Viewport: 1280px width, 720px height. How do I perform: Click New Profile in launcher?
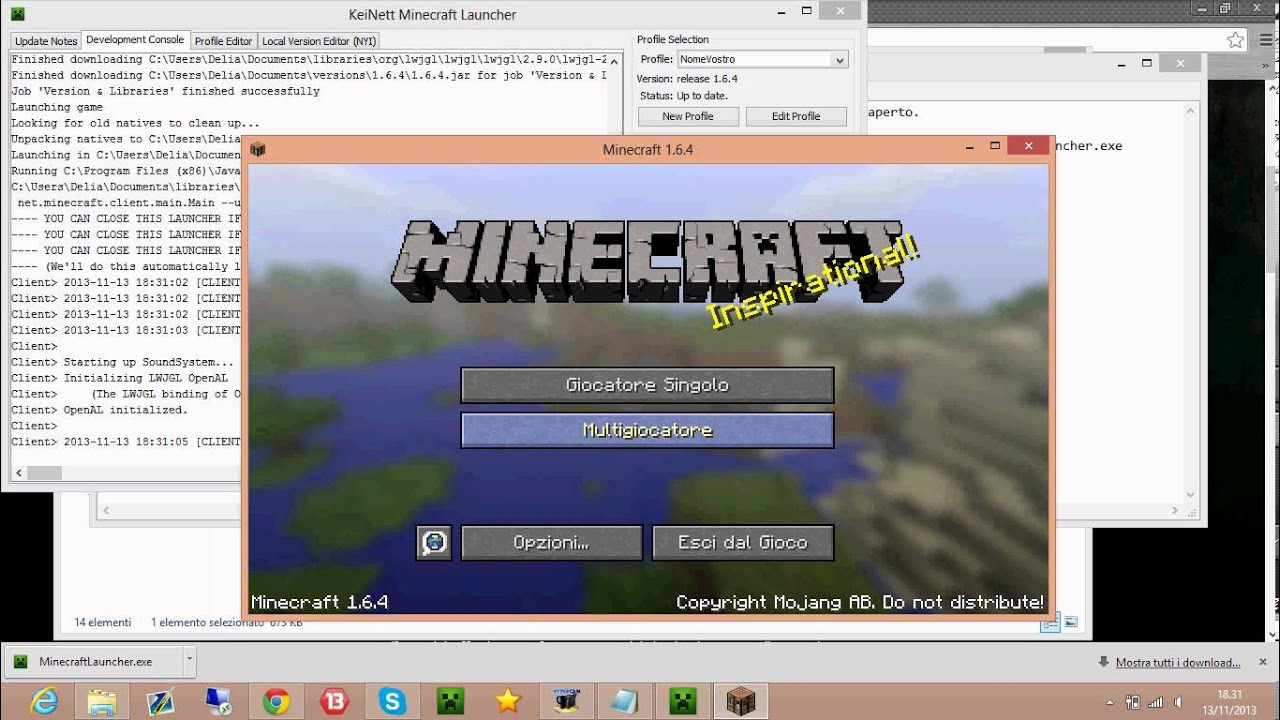(688, 116)
